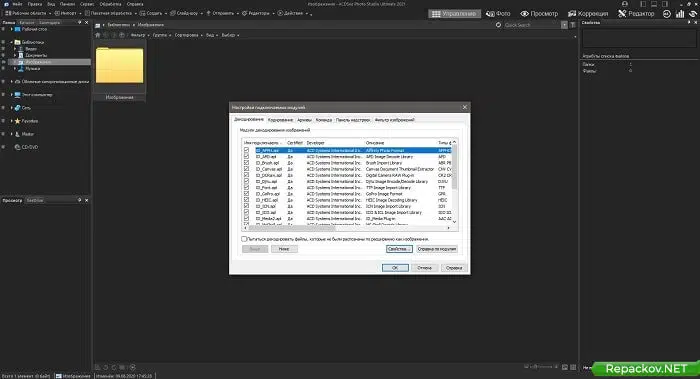
Task: Expand the Этот компьютер tree node
Action: pyautogui.click(x=11, y=95)
